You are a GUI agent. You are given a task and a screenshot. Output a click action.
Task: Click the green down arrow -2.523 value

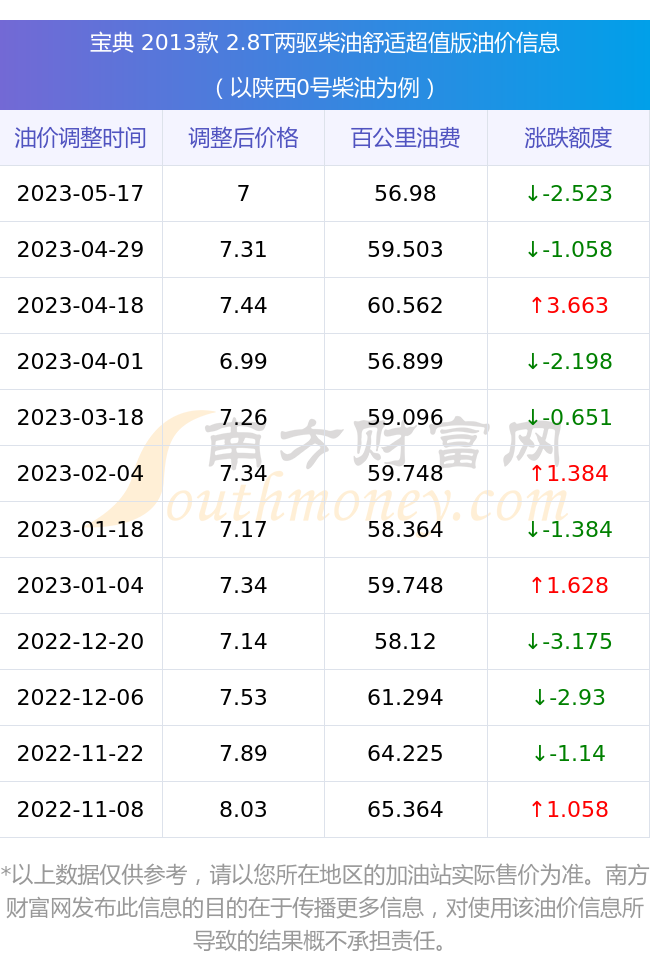coord(569,193)
